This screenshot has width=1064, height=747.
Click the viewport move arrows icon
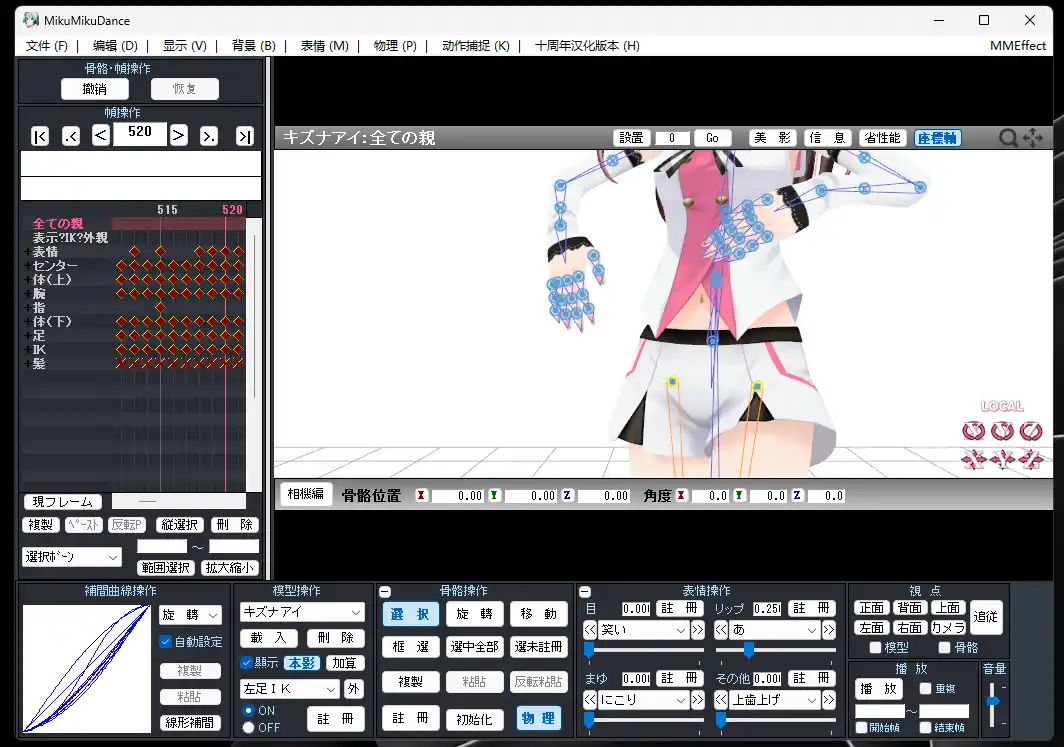(1033, 138)
